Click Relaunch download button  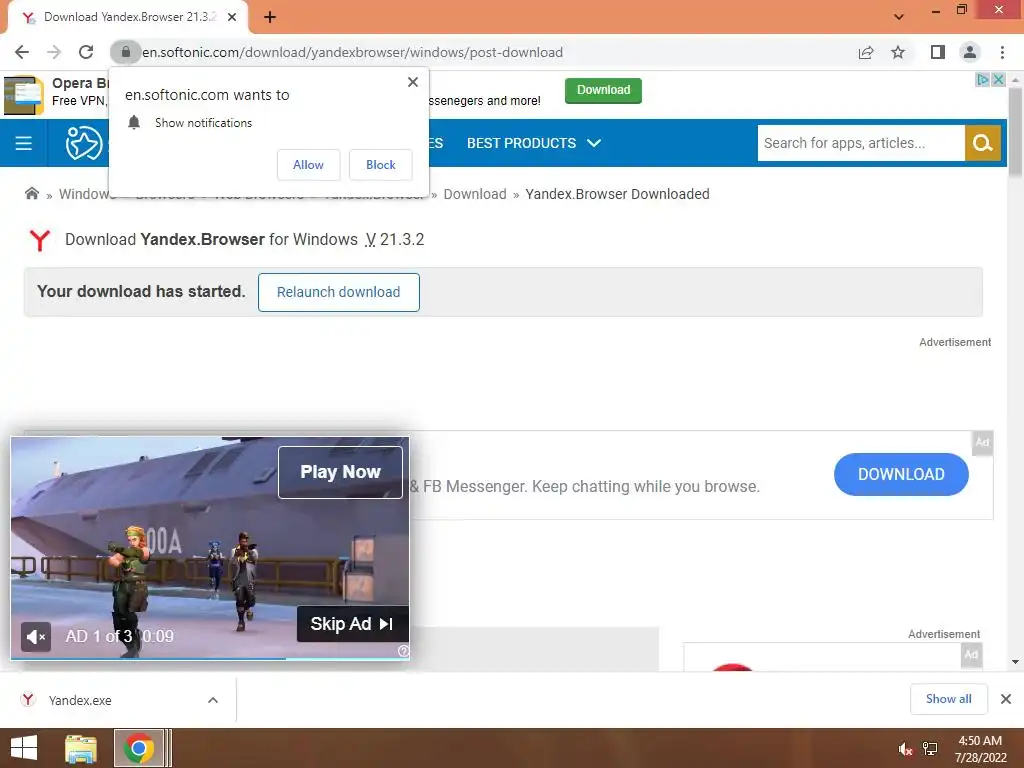click(338, 292)
